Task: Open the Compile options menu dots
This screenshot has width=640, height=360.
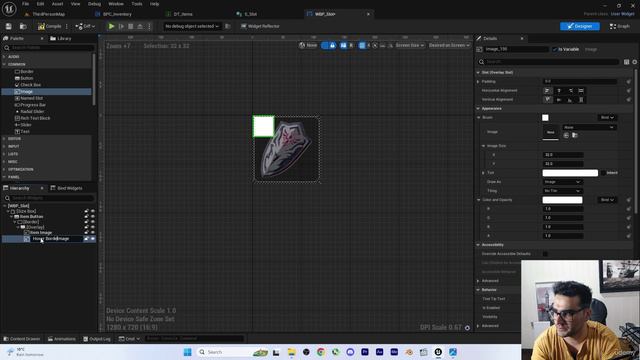Action: pos(67,26)
